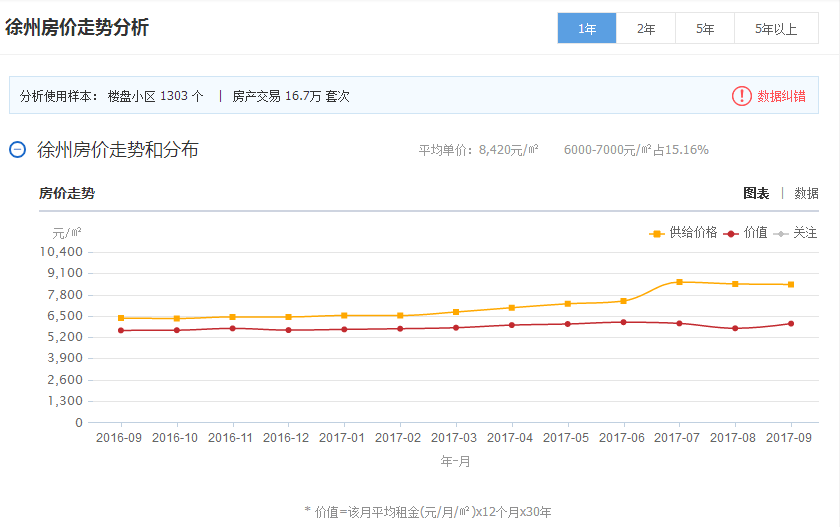840x527 pixels.
Task: Toggle the 供给价格 legend series
Action: point(693,232)
